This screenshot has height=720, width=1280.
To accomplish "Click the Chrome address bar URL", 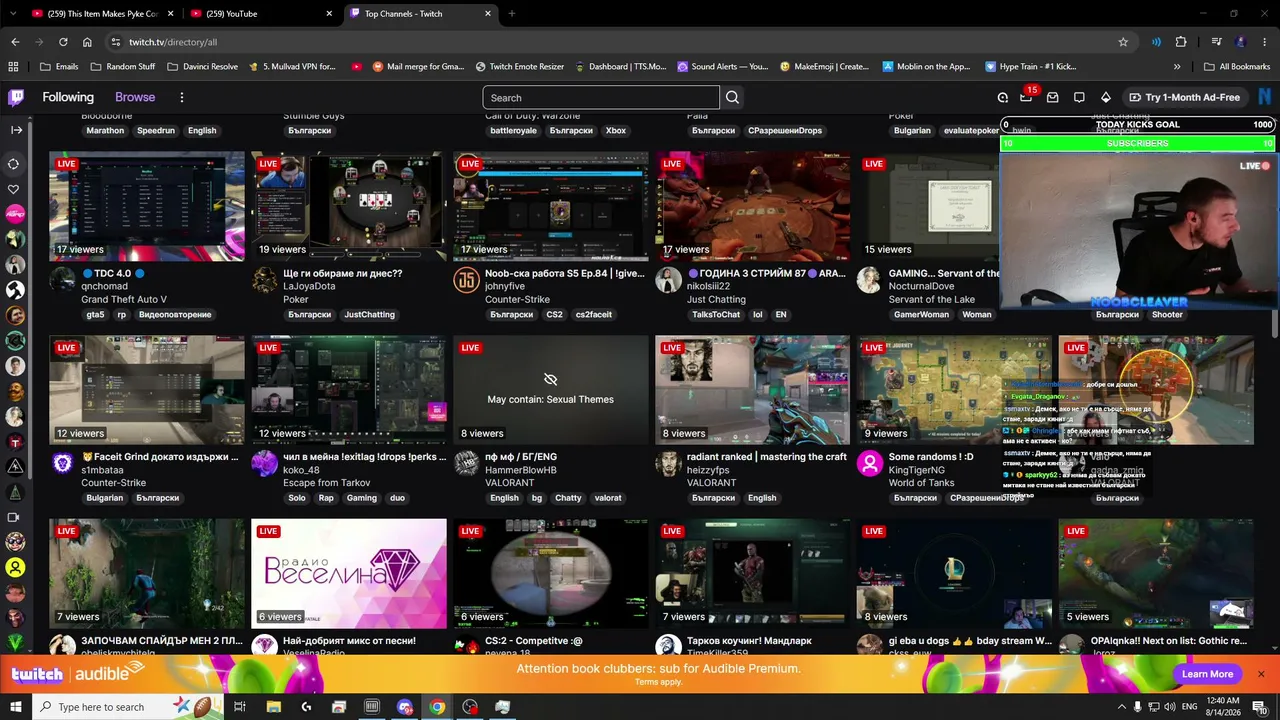I will pyautogui.click(x=173, y=42).
